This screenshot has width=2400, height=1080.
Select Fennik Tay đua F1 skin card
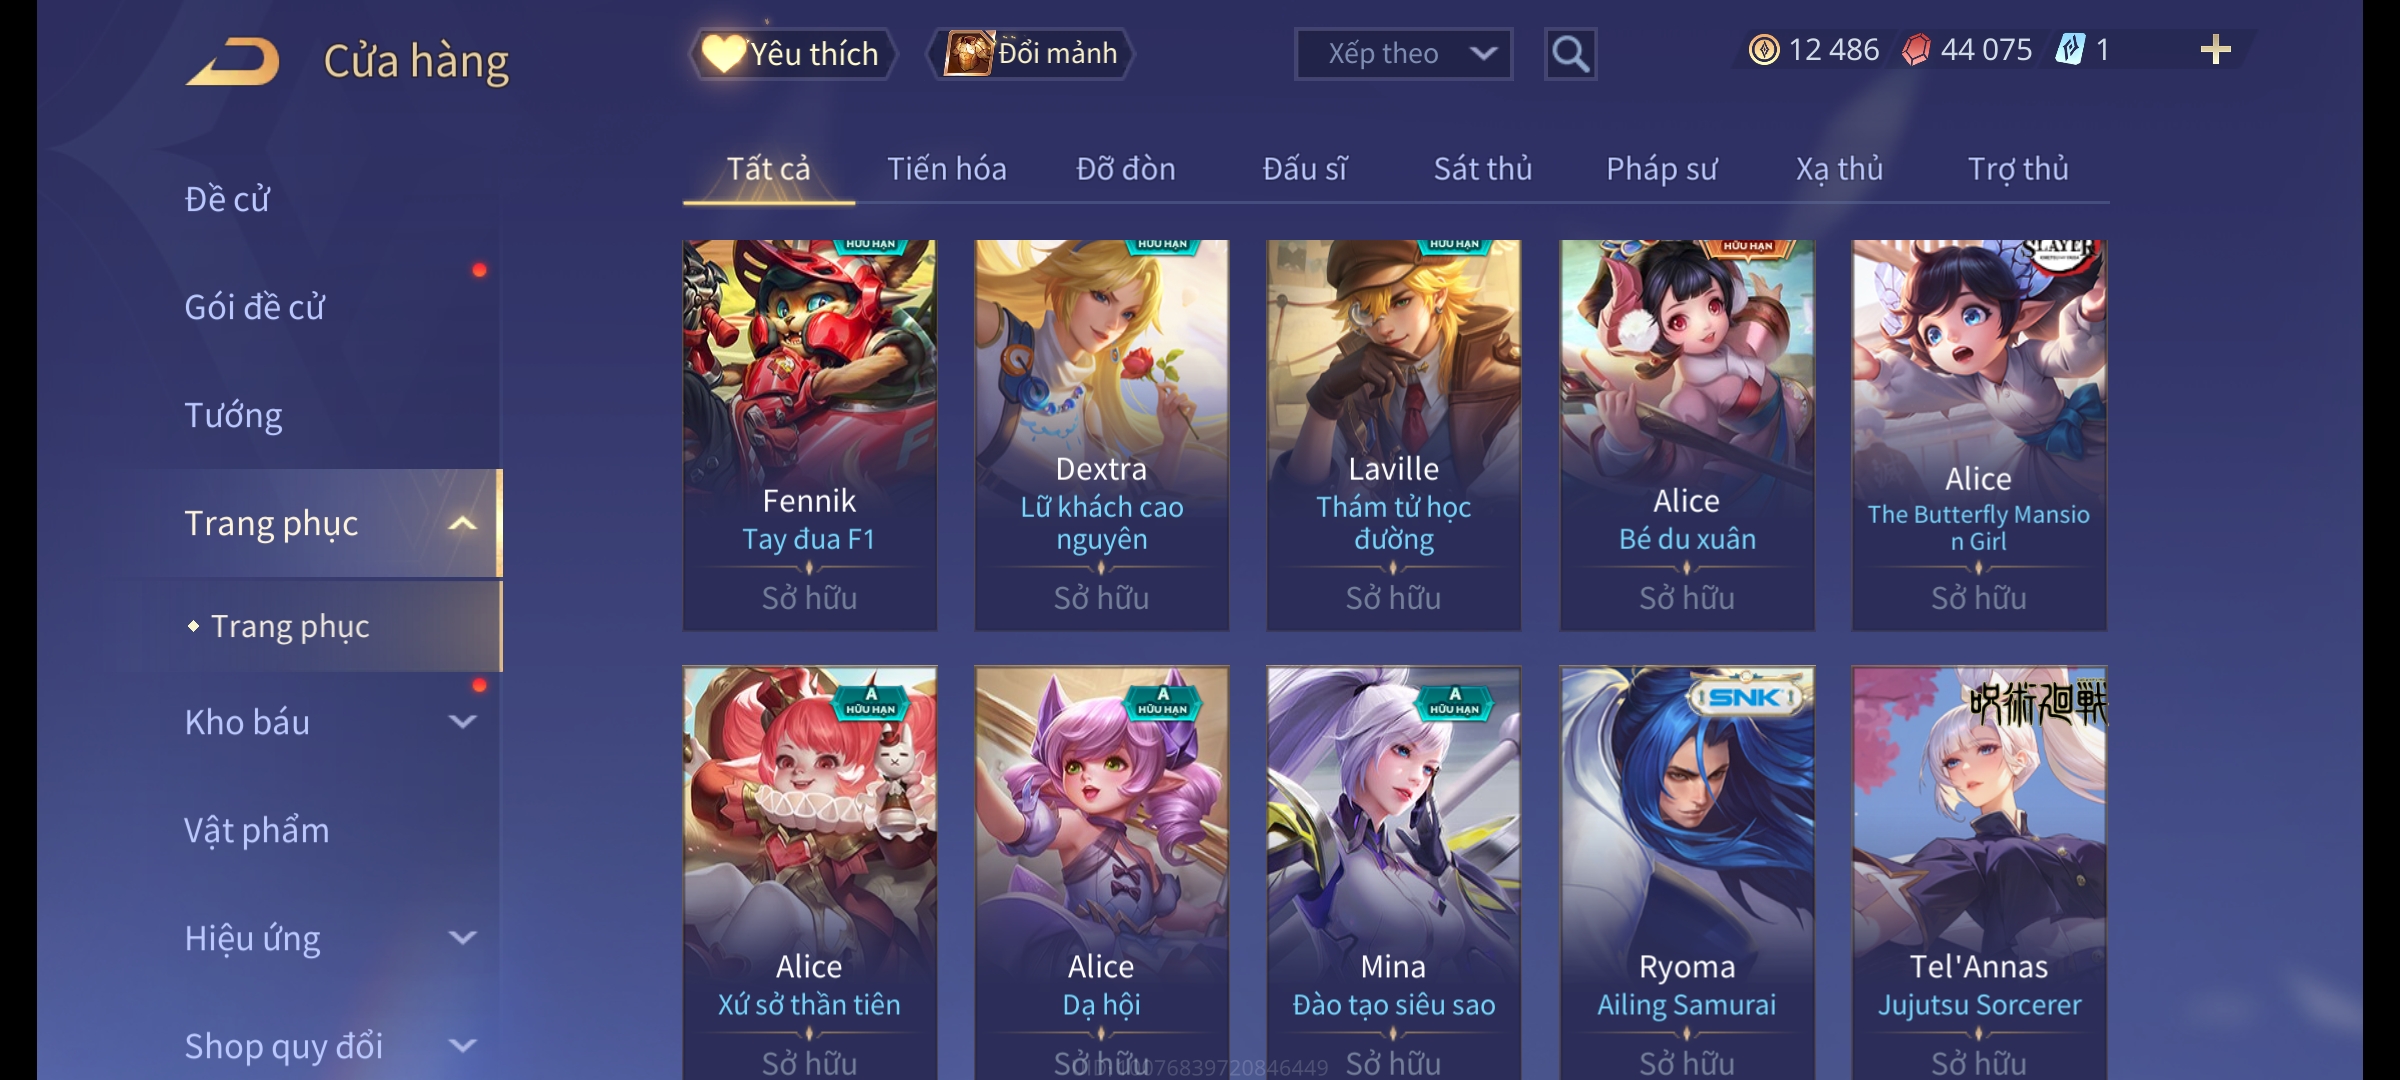click(x=810, y=435)
